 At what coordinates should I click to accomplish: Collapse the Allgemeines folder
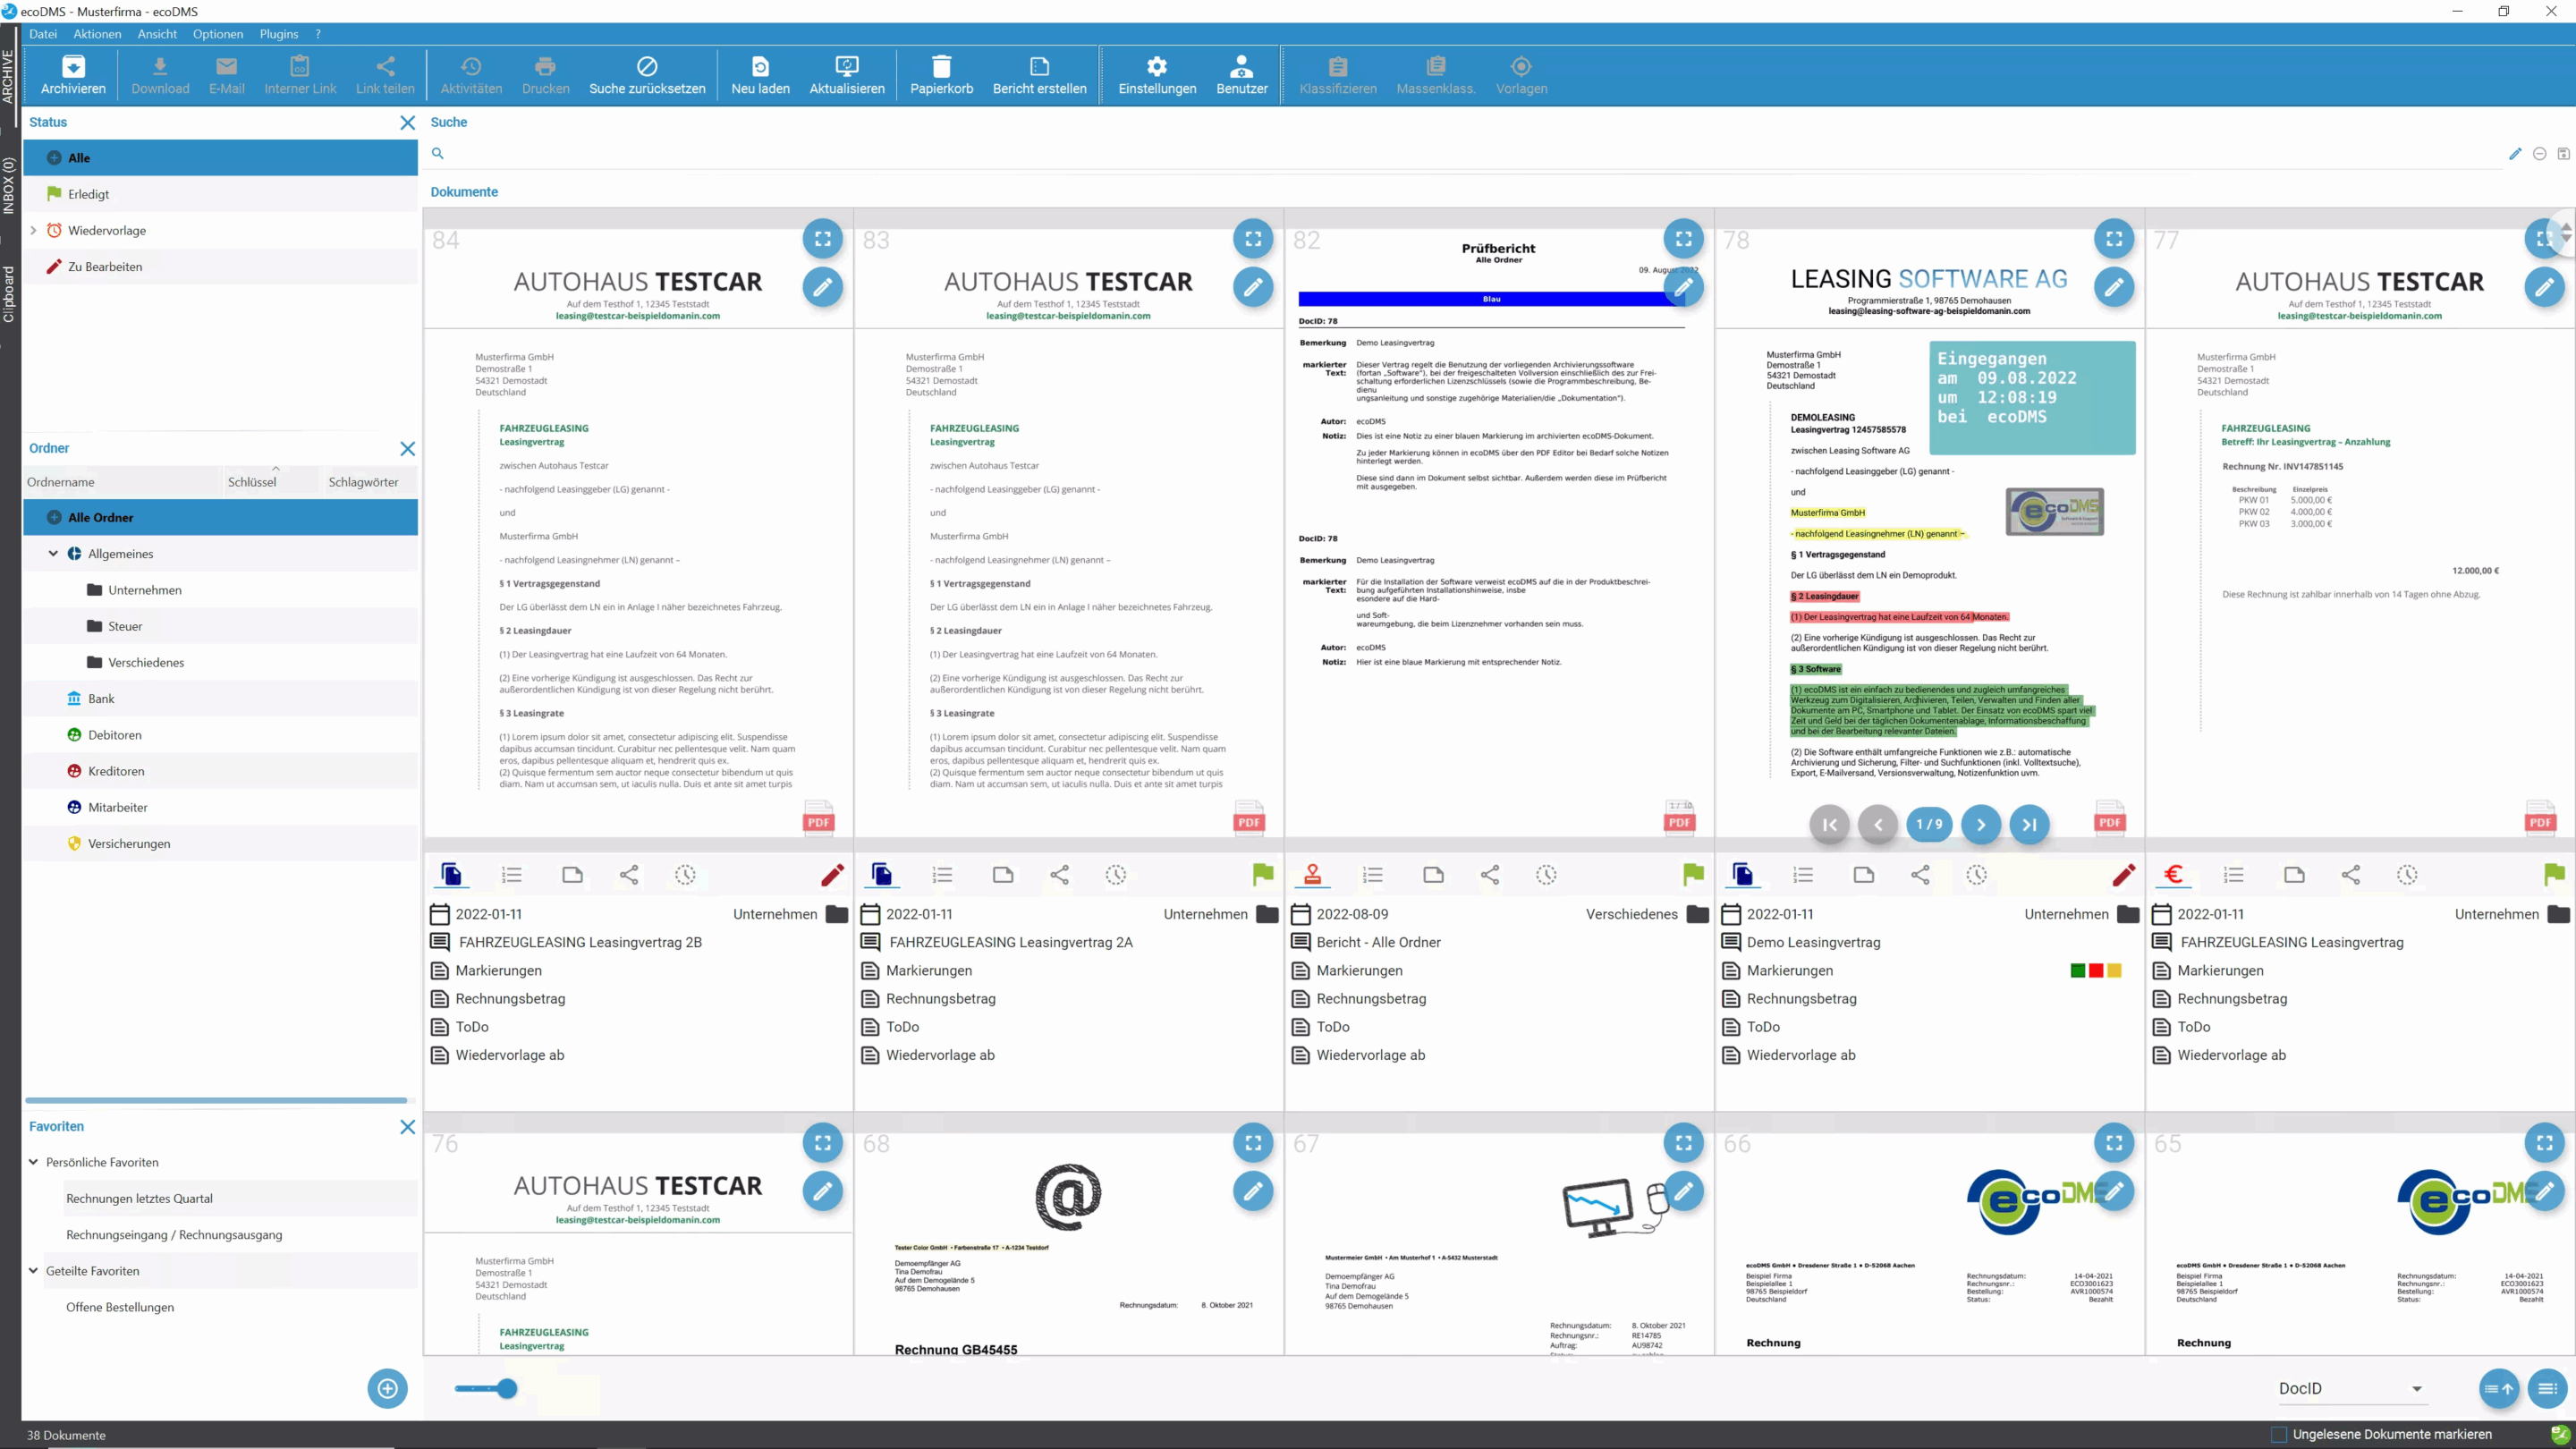[53, 553]
